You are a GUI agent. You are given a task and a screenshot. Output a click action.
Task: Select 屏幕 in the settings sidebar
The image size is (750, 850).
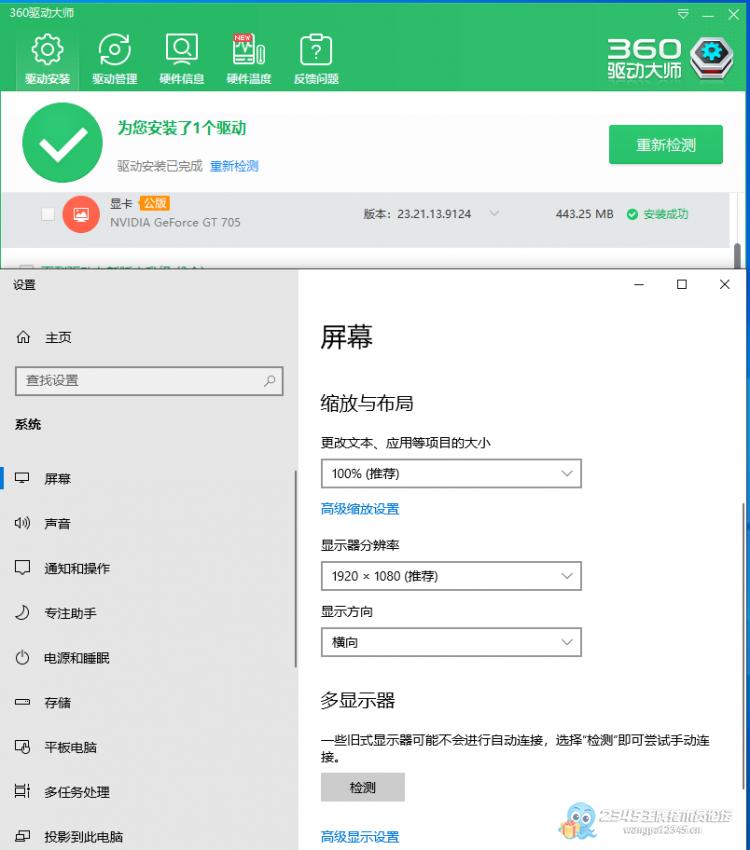(148, 478)
